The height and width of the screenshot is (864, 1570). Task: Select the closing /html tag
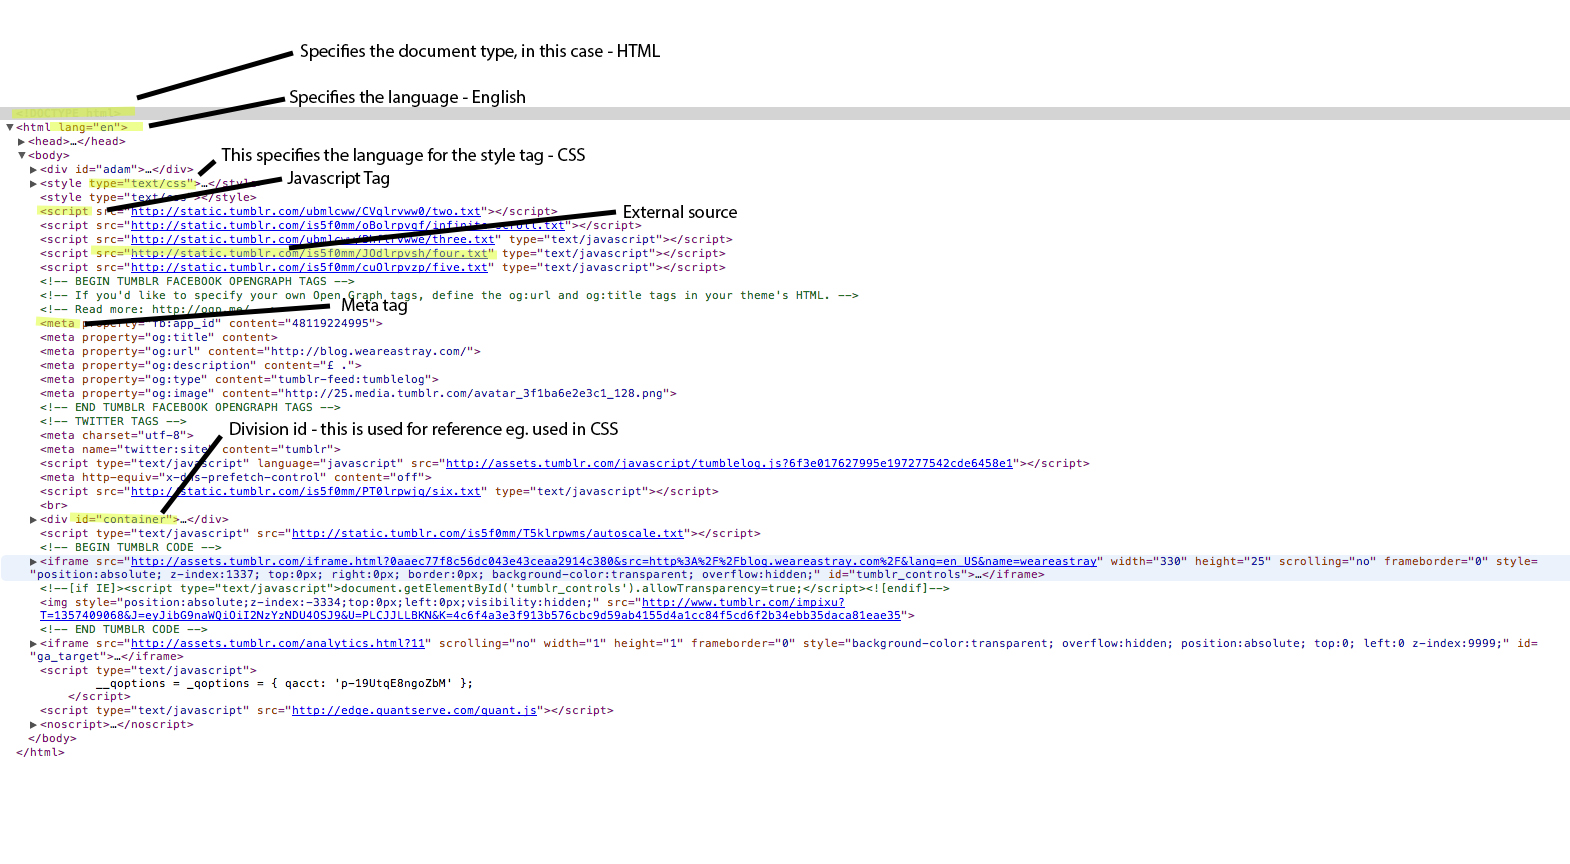[x=40, y=752]
